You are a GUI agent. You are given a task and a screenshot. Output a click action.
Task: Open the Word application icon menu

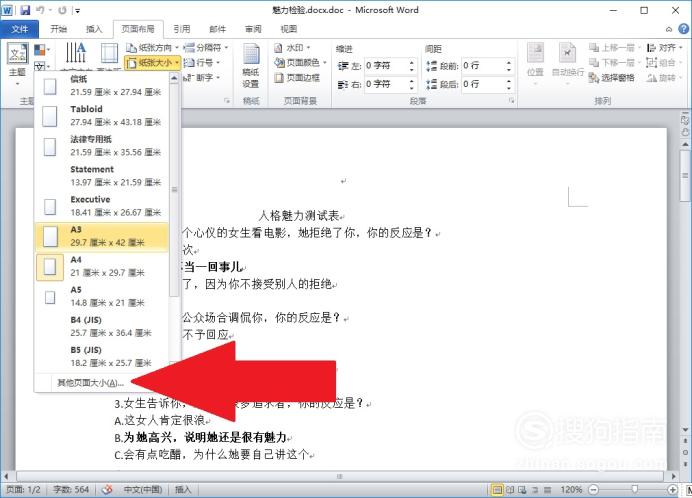point(8,10)
